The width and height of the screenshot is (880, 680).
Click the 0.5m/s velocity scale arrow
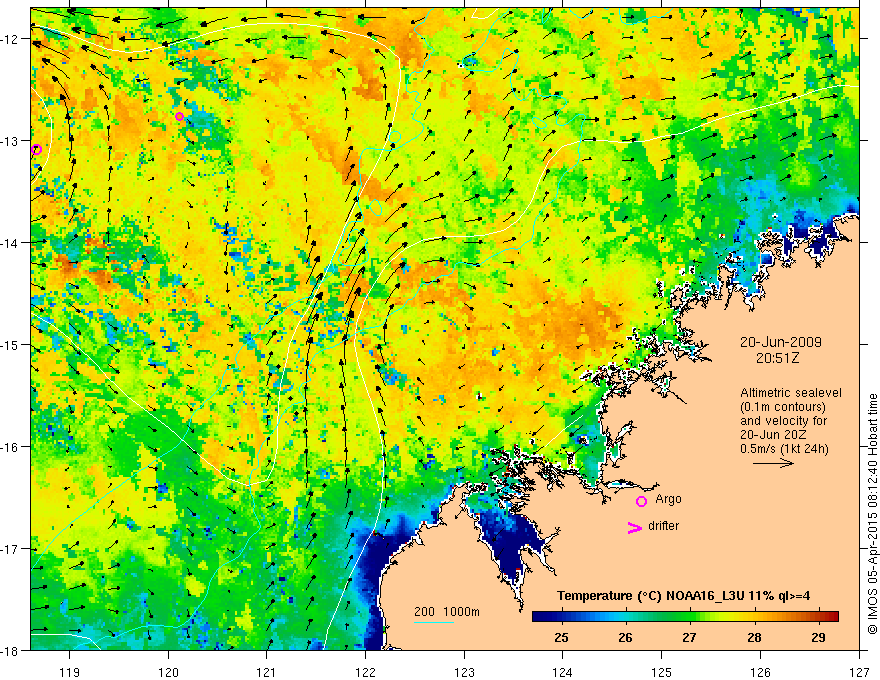click(773, 463)
